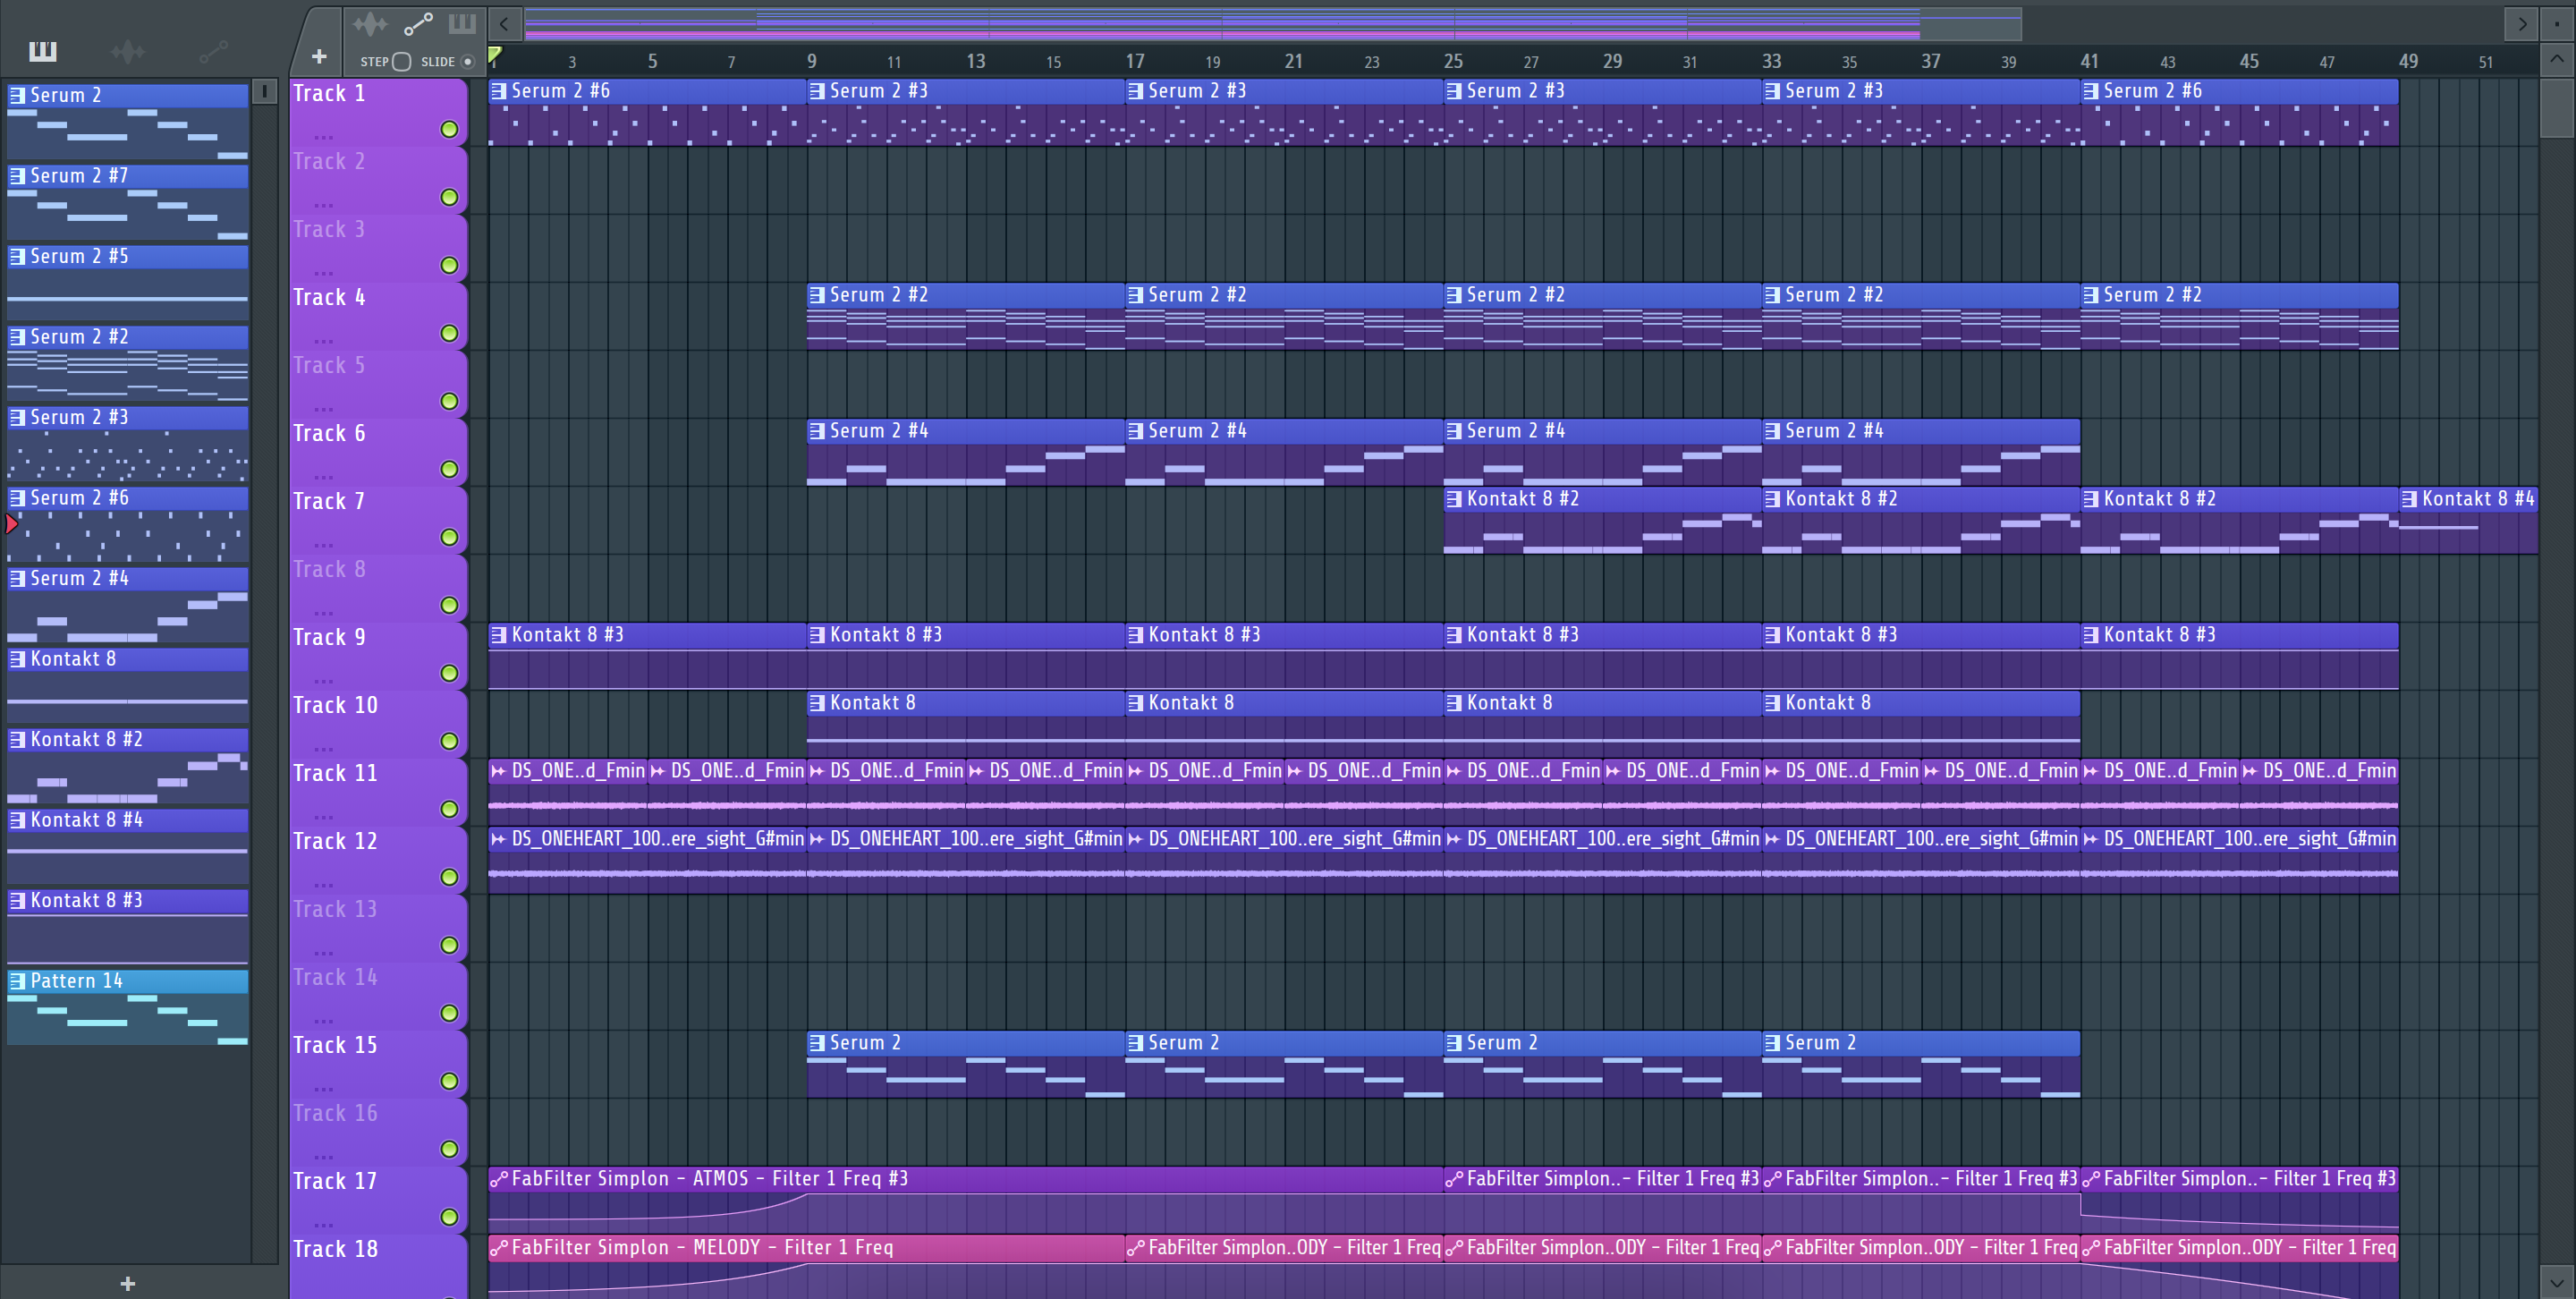Click the right arrow of the horizontal overview scrollbar
Viewport: 2576px width, 1299px height.
[x=2522, y=24]
